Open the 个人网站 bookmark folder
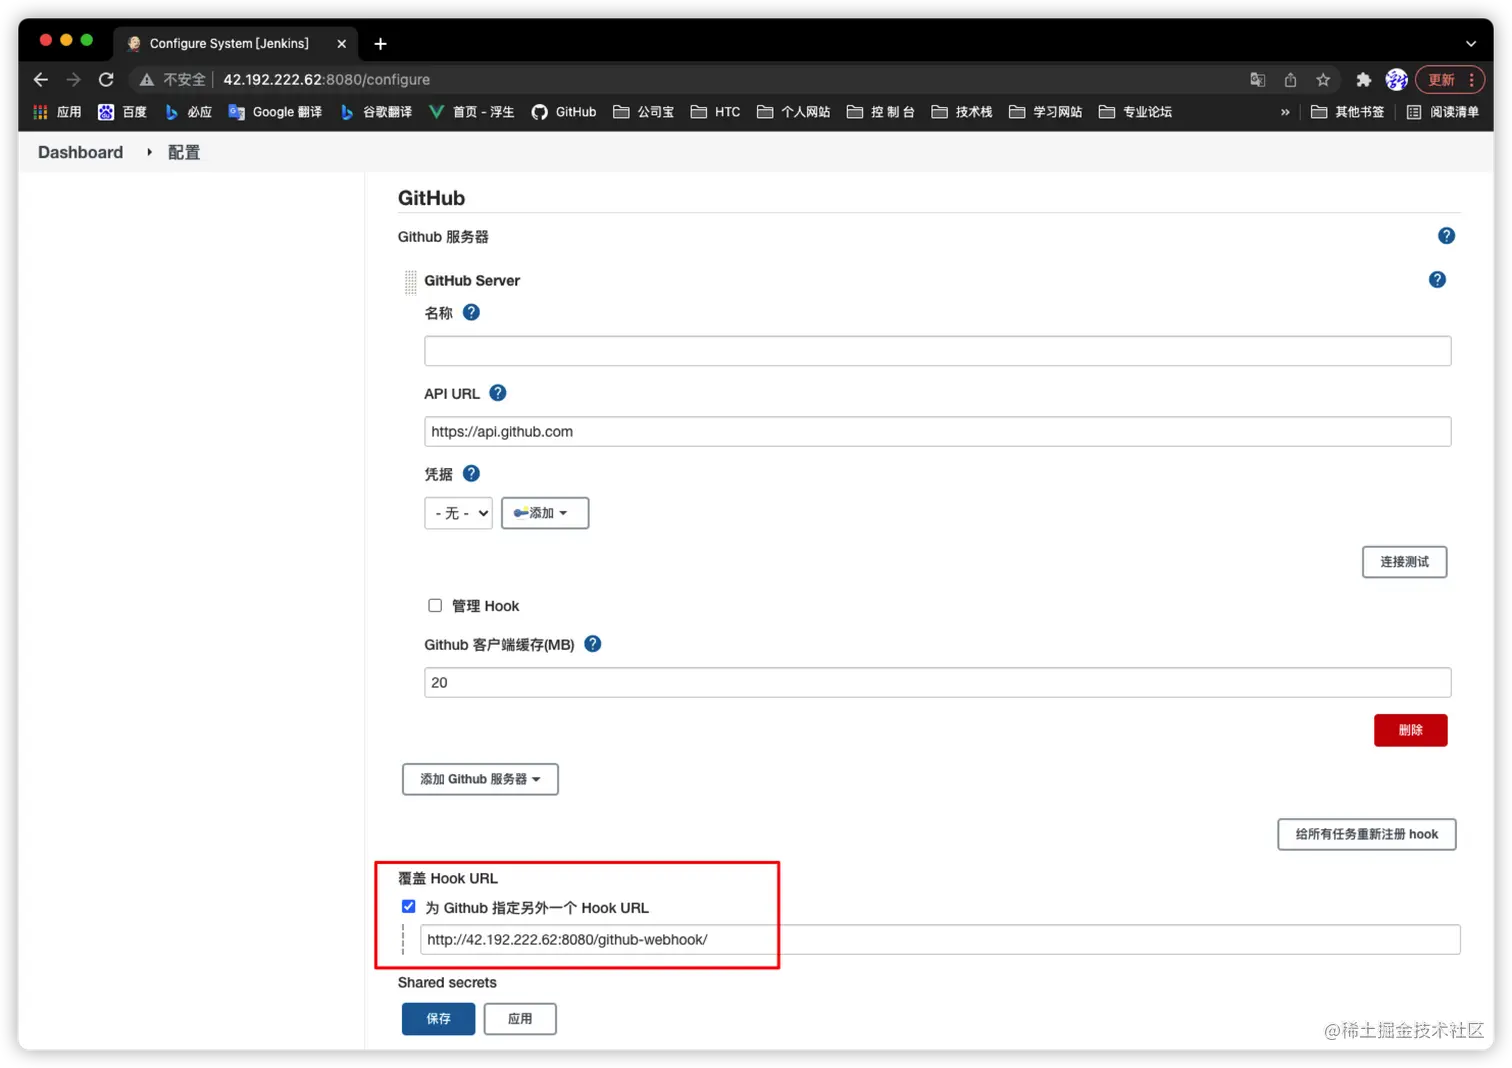 click(x=794, y=112)
